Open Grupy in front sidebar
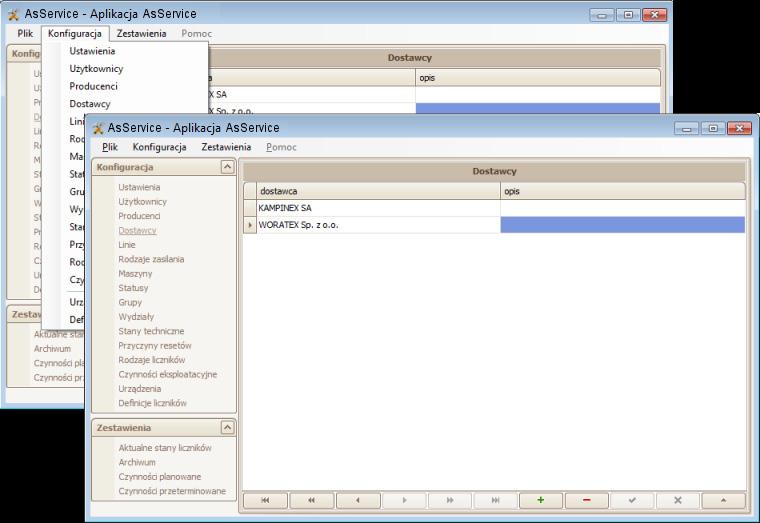This screenshot has height=523, width=760. (130, 302)
